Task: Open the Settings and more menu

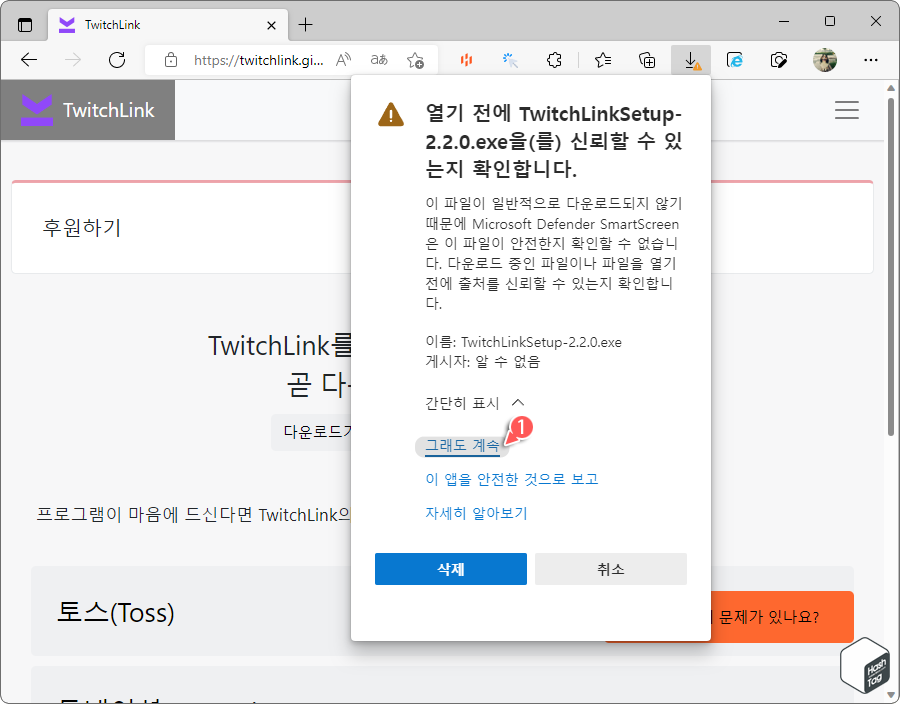Action: (x=871, y=60)
